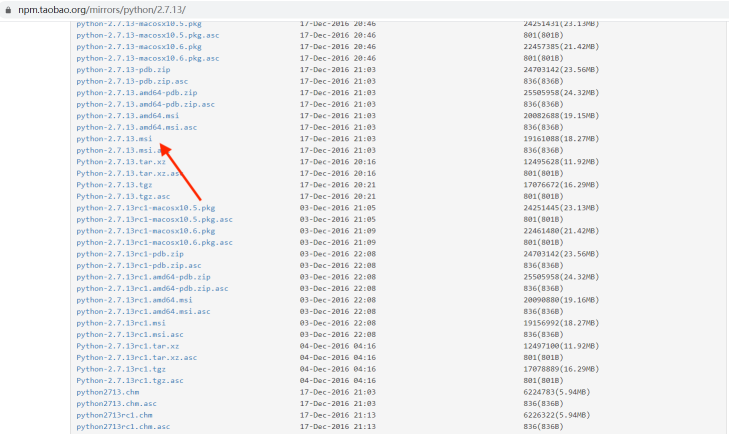This screenshot has width=729, height=434.
Task: Open Python-2.7.13rc1.tar.xz.asc link
Action: (137, 357)
